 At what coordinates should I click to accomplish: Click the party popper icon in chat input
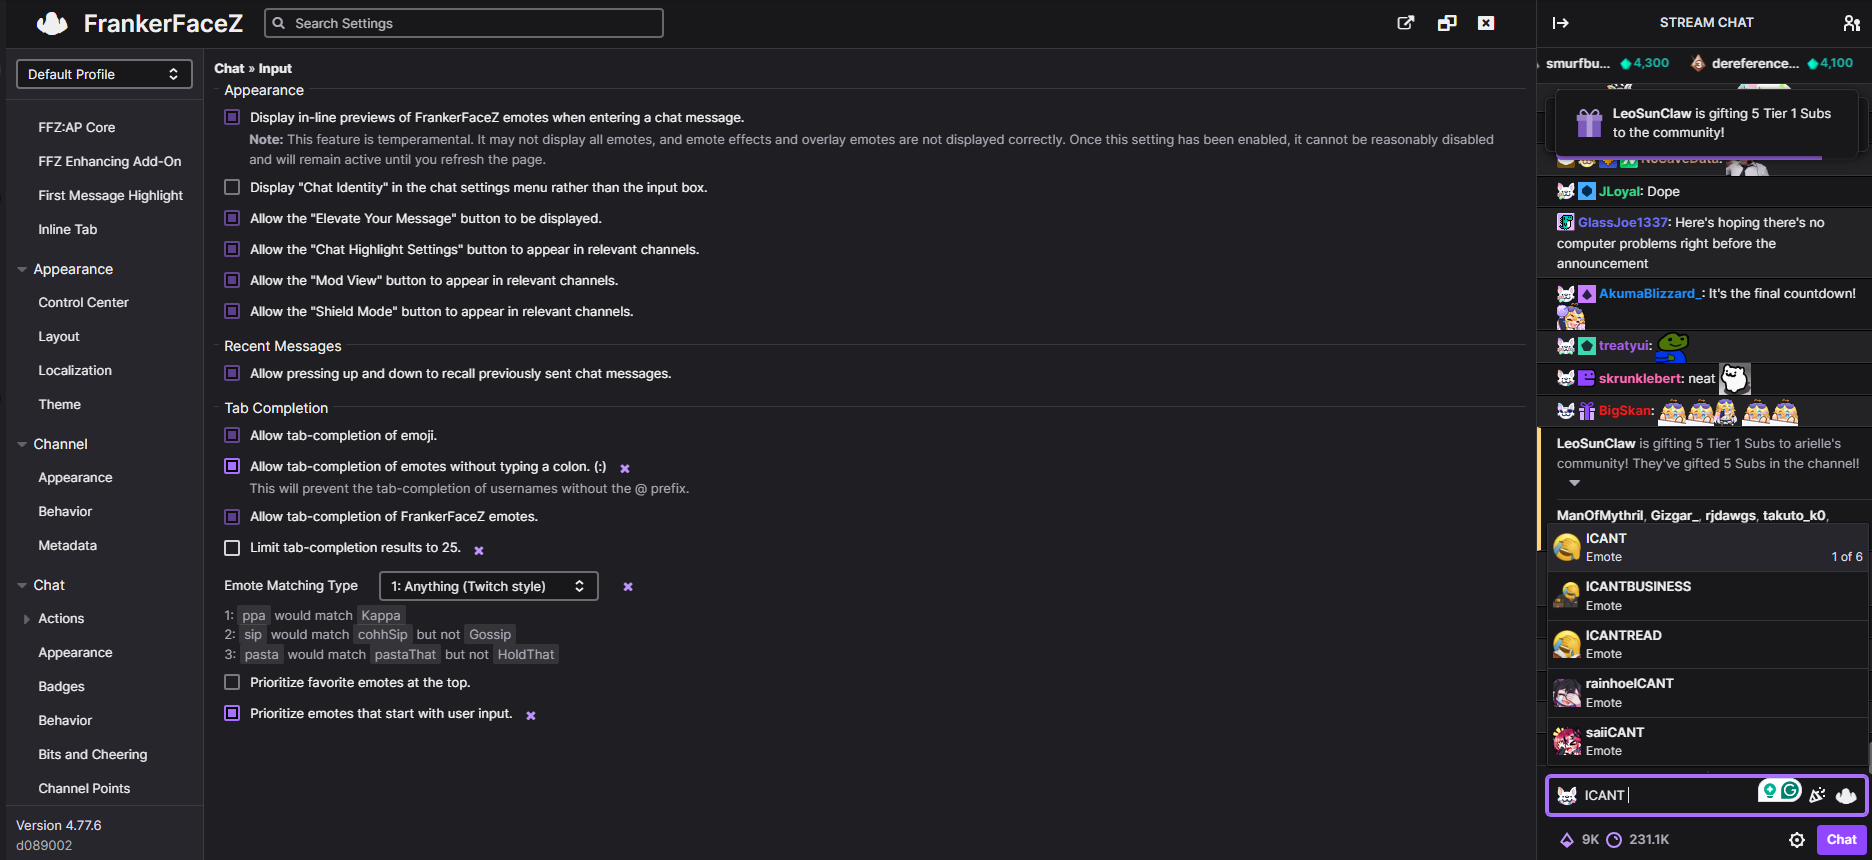coord(1818,796)
